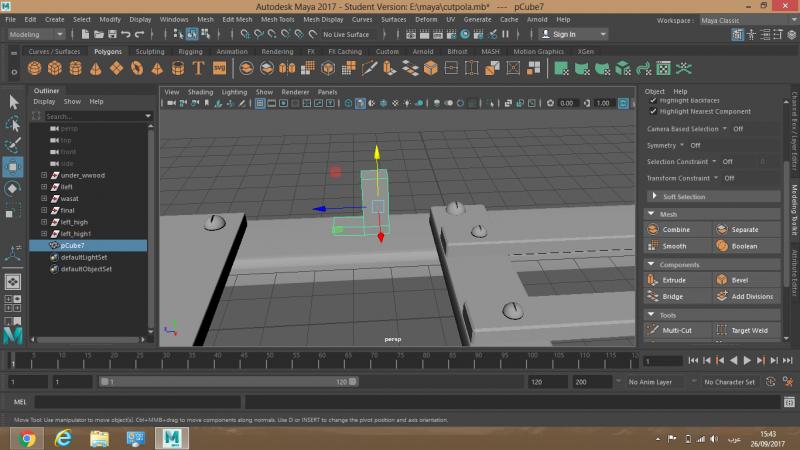The width and height of the screenshot is (800, 450).
Task: Click frame 50 on the time slider
Action: tap(269, 361)
